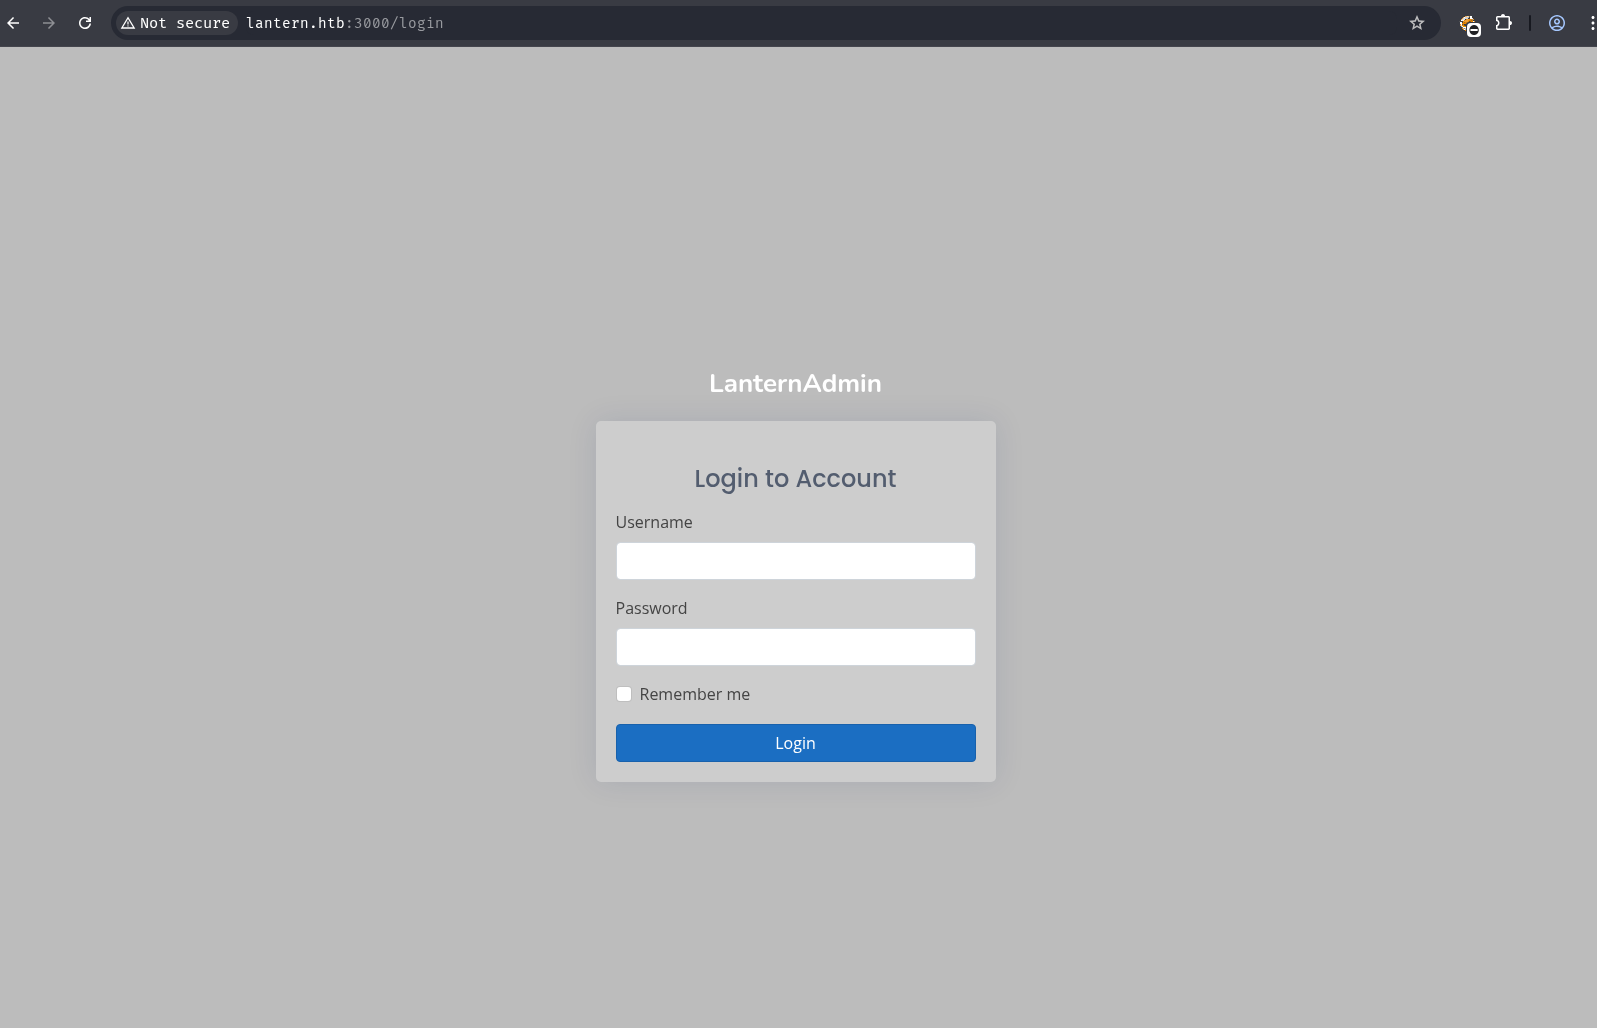Open the Not secure site info badge
This screenshot has width=1597, height=1028.
(x=176, y=23)
